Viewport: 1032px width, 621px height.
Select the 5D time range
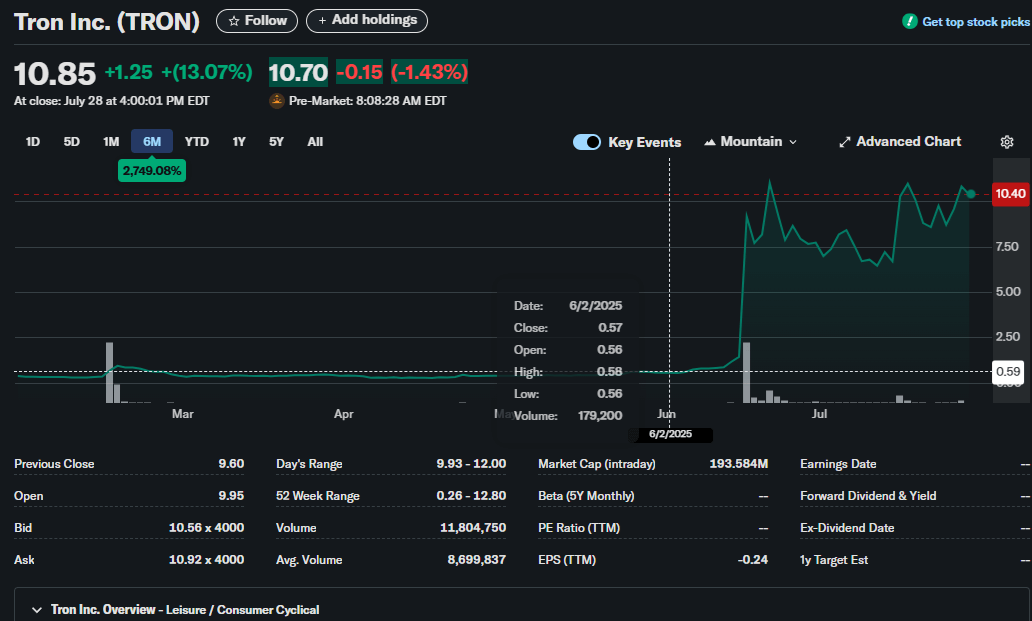click(71, 141)
